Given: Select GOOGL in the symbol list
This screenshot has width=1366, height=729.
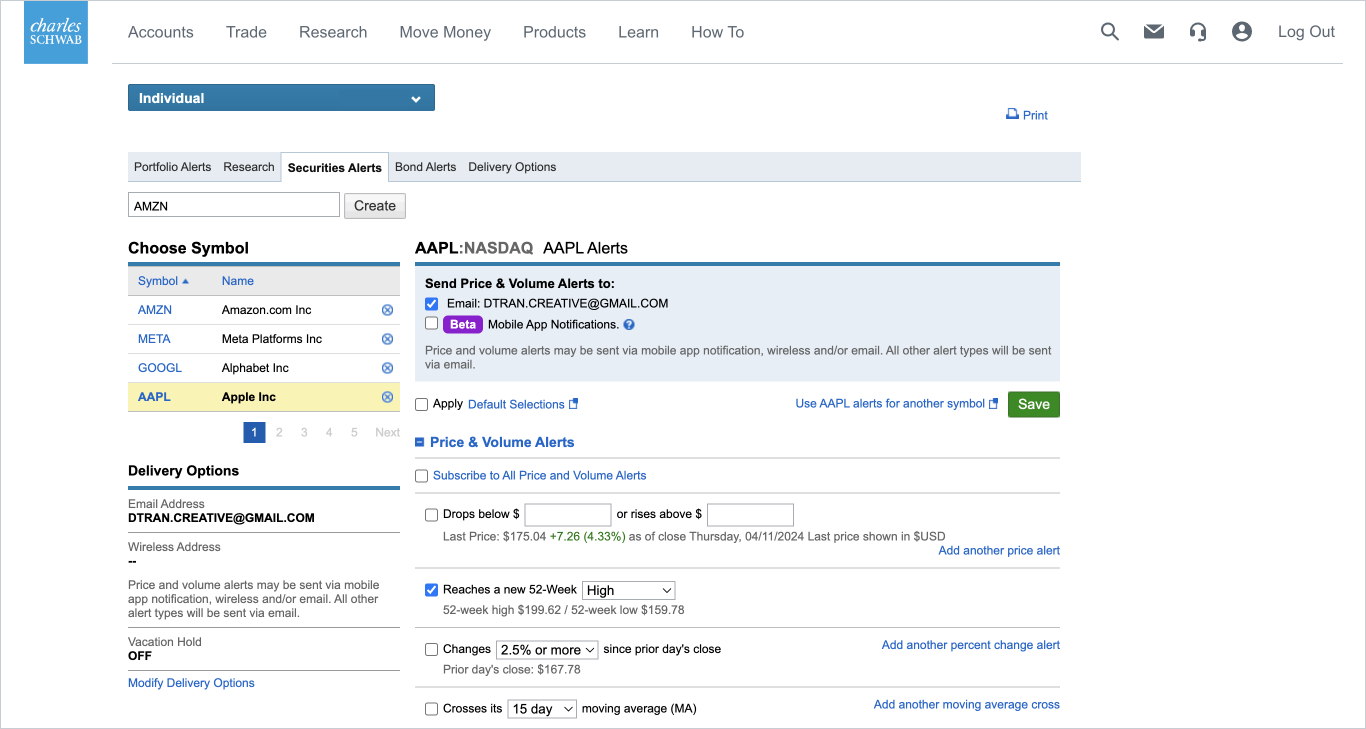Looking at the screenshot, I should pyautogui.click(x=160, y=368).
